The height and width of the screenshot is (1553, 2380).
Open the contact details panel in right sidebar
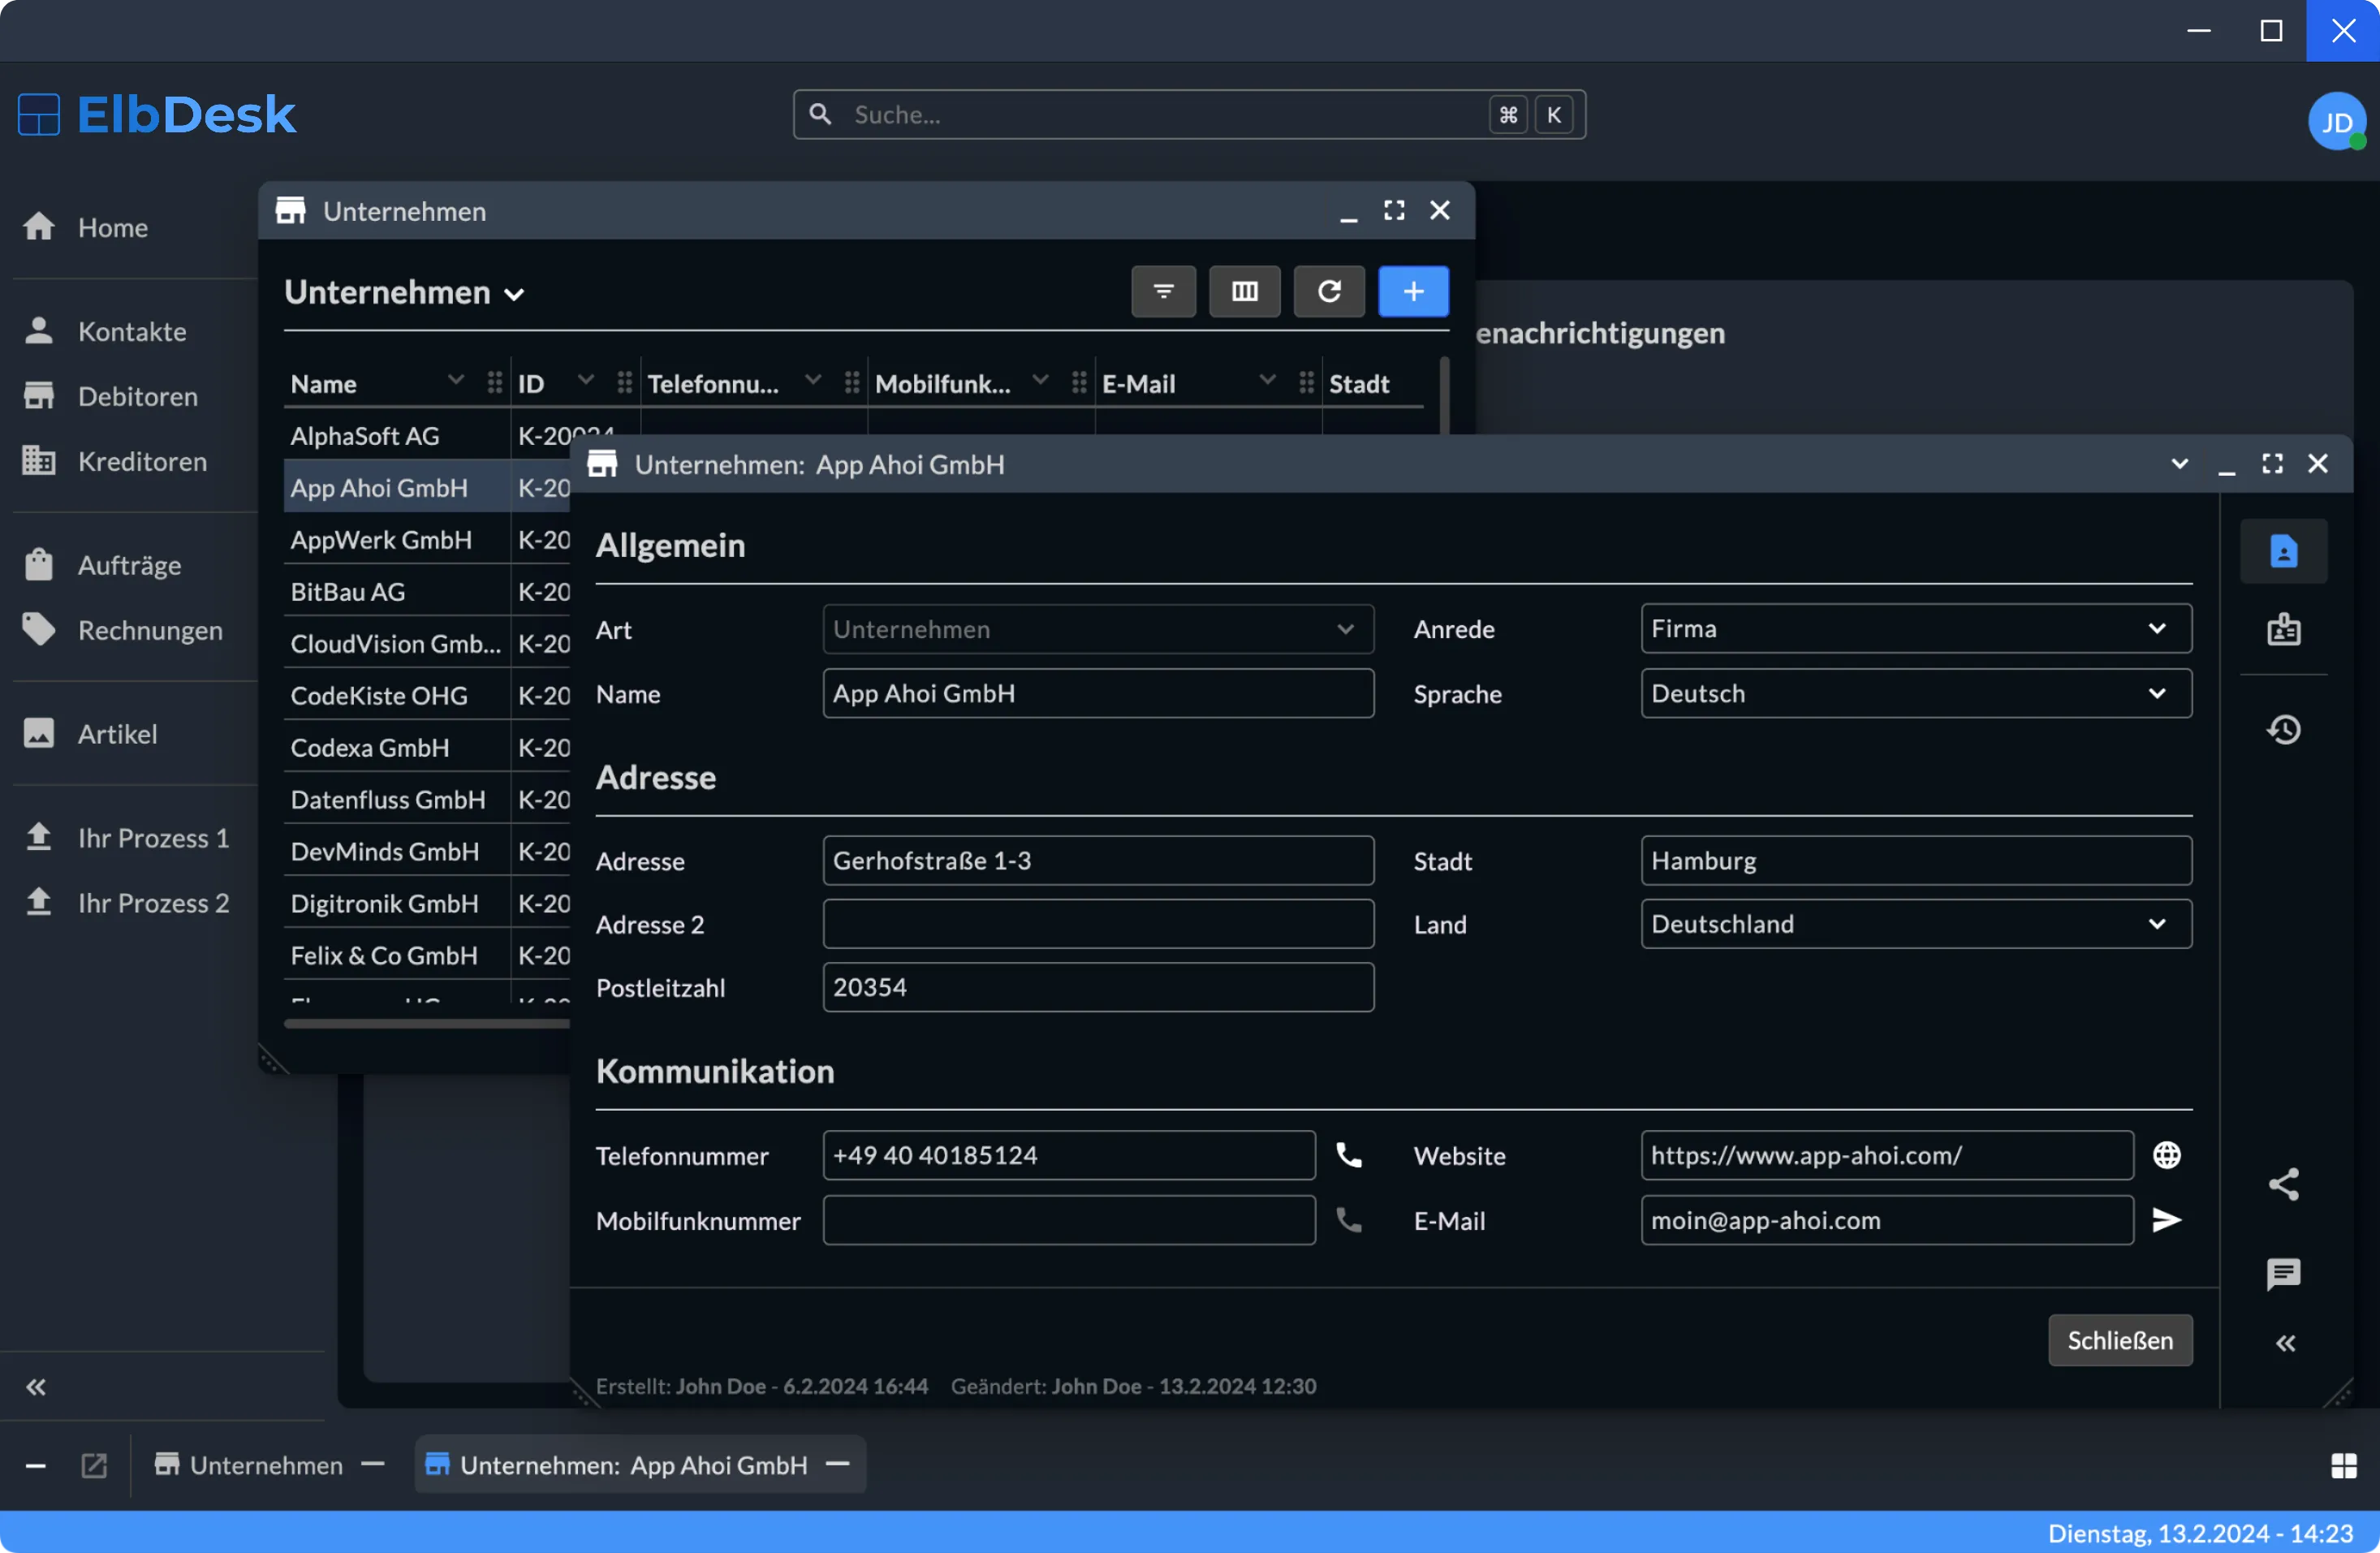tap(2284, 550)
